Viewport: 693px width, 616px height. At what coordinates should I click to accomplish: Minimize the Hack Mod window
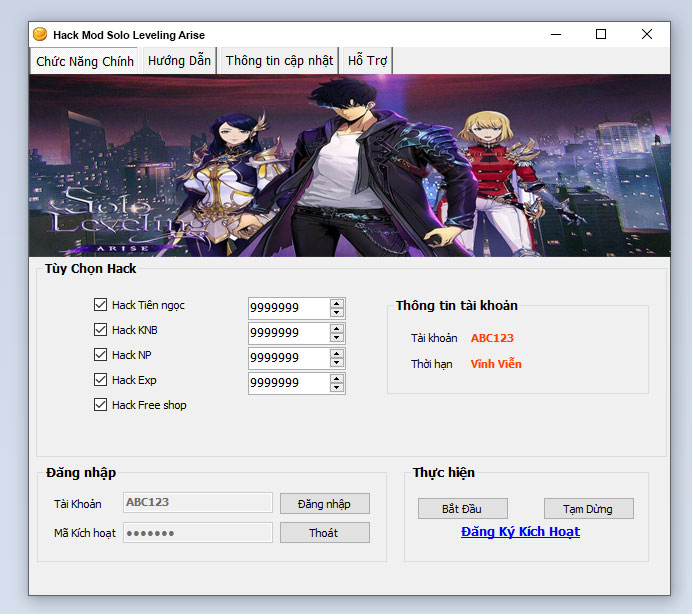click(556, 34)
